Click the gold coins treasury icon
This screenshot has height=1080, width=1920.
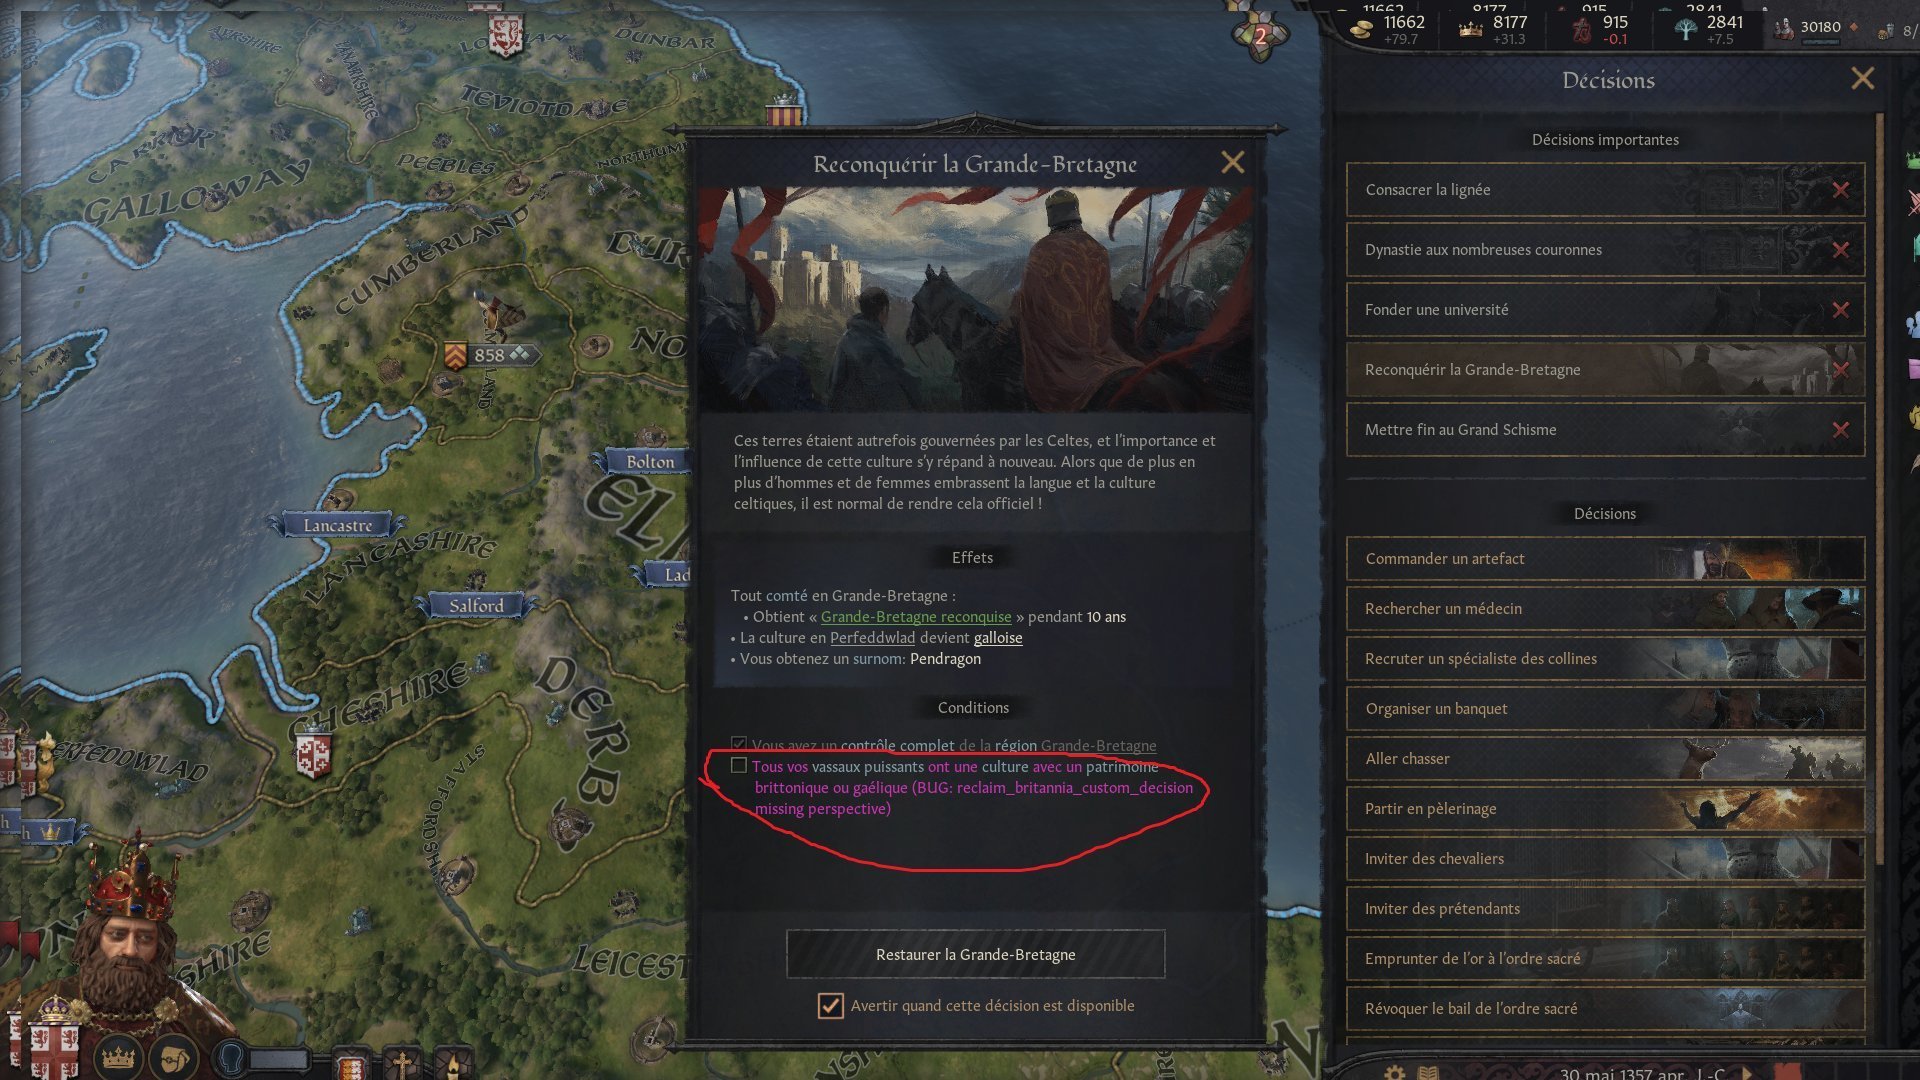tap(1361, 29)
